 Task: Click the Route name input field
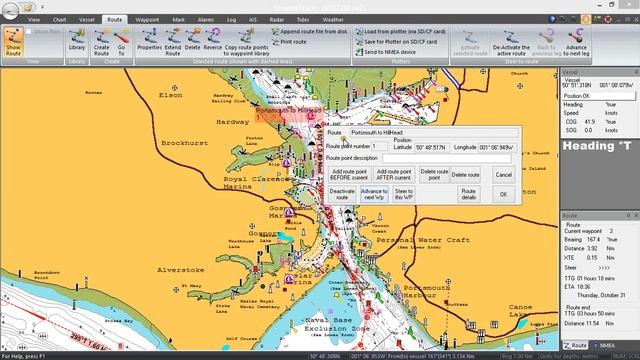coord(434,133)
